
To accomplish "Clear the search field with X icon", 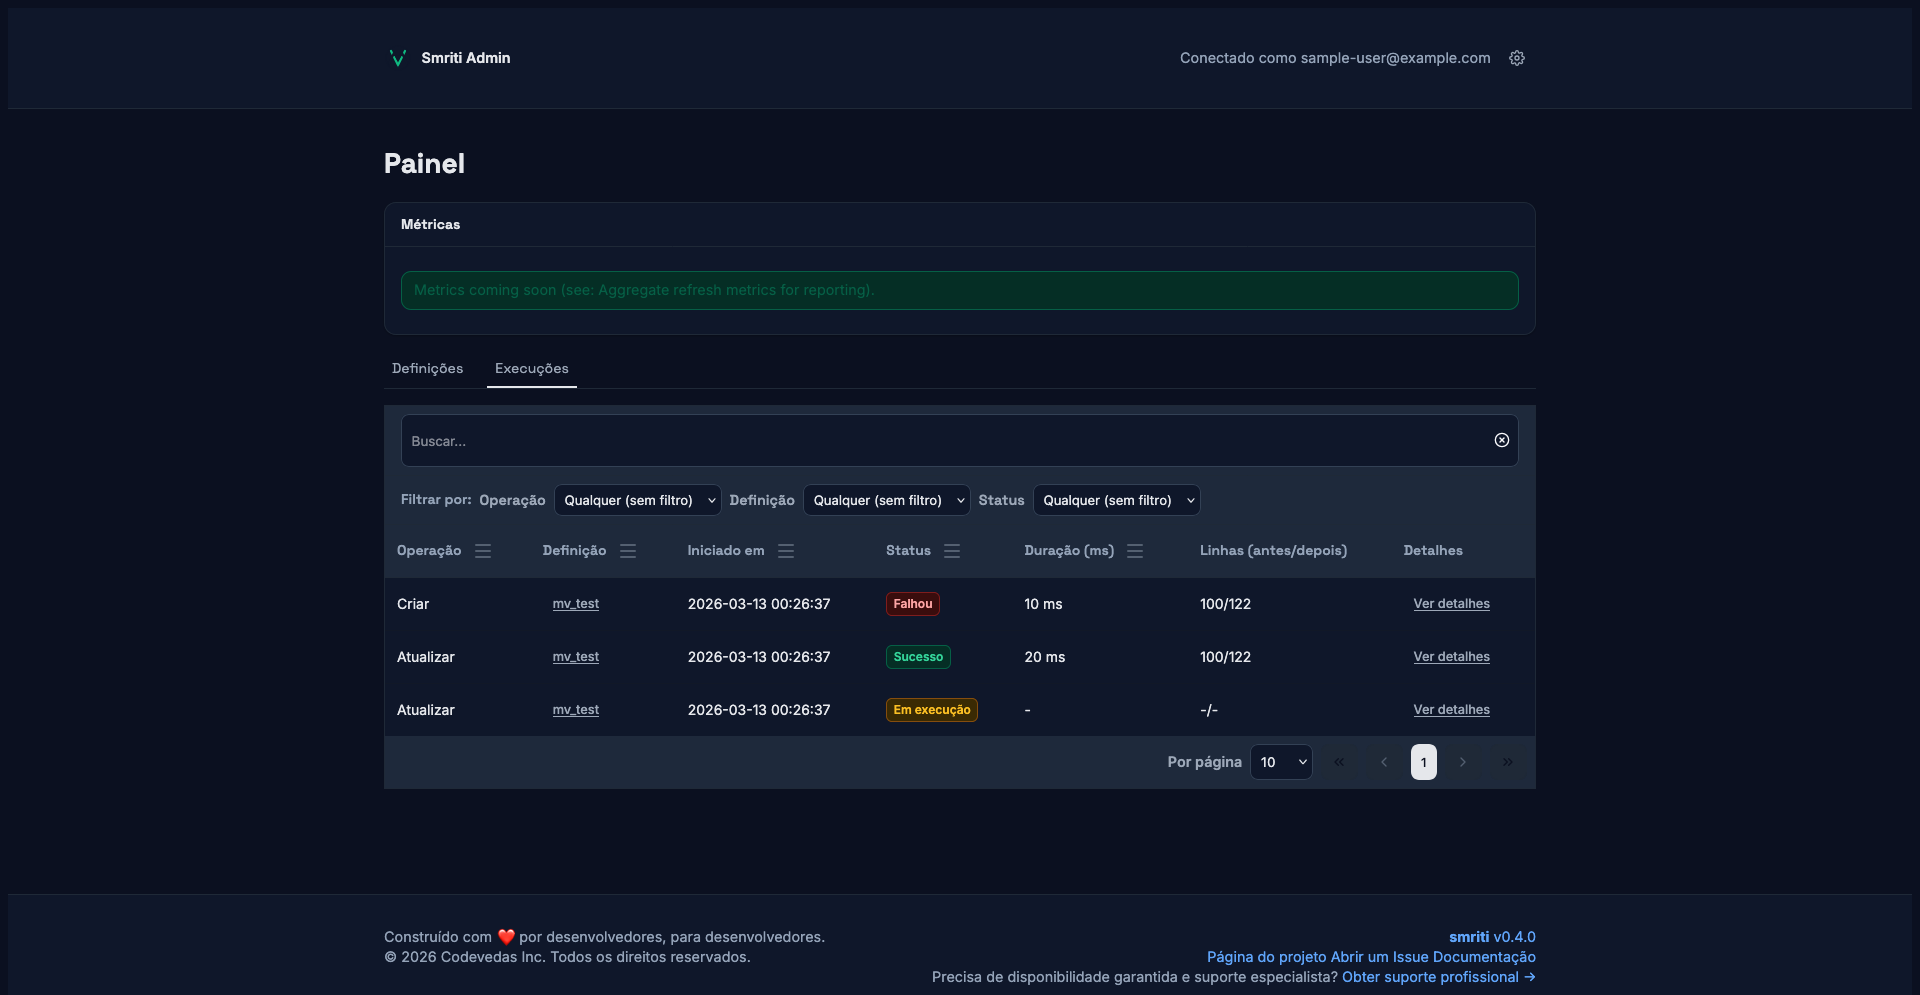I will click(x=1501, y=440).
